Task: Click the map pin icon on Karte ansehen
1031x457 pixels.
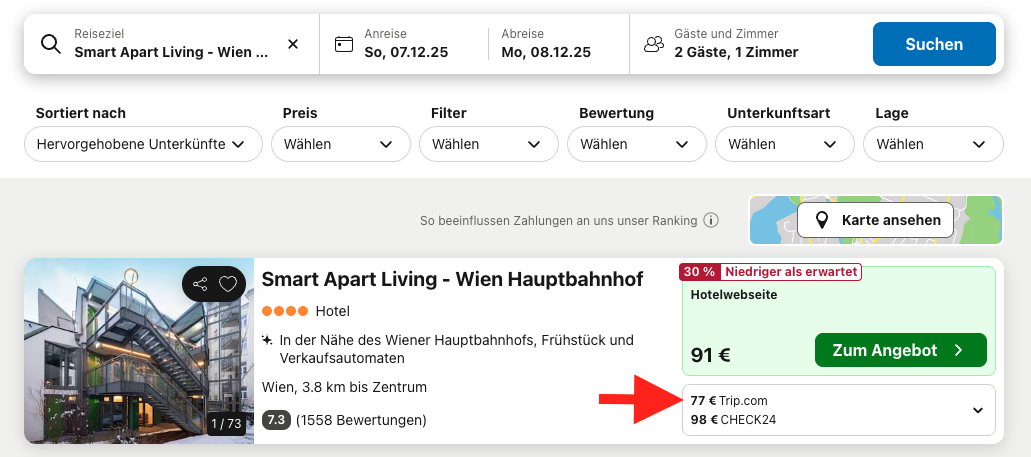Action: 822,220
